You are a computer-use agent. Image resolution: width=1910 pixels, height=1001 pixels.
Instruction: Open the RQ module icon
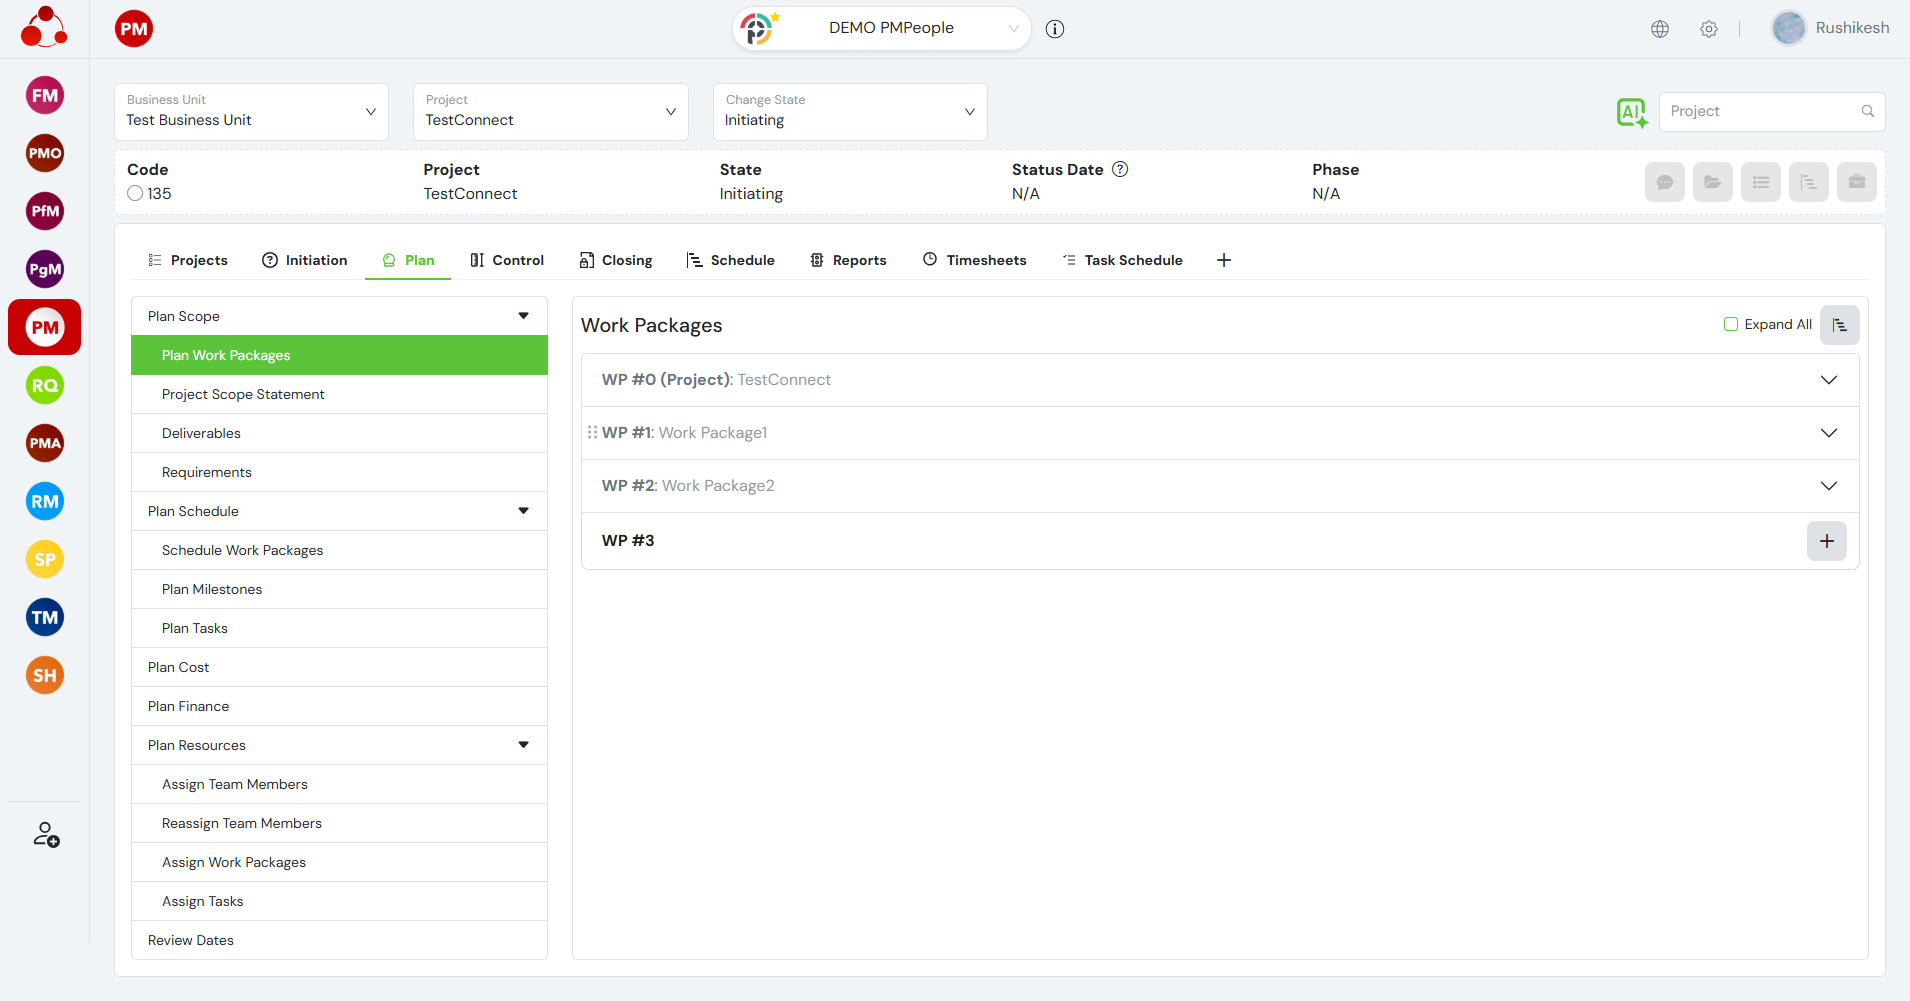[x=45, y=386]
